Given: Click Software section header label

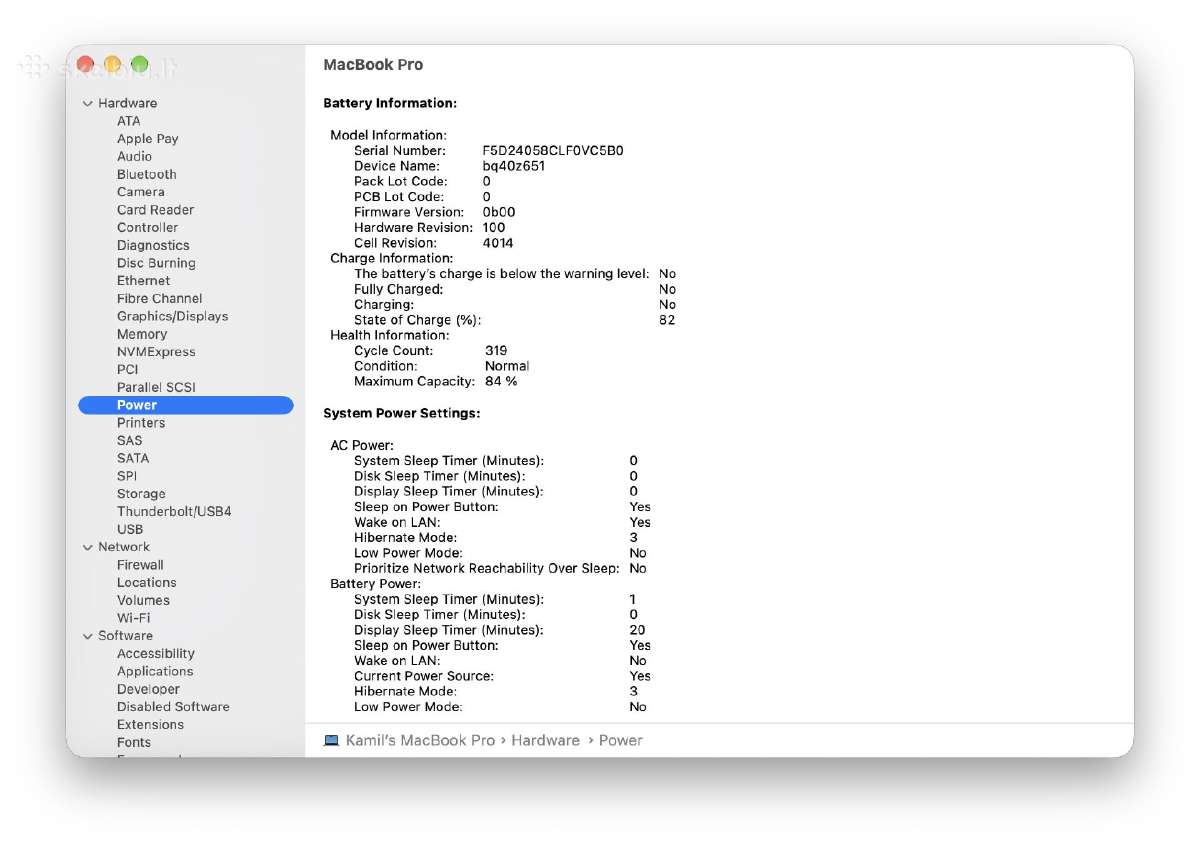Looking at the screenshot, I should click(125, 636).
